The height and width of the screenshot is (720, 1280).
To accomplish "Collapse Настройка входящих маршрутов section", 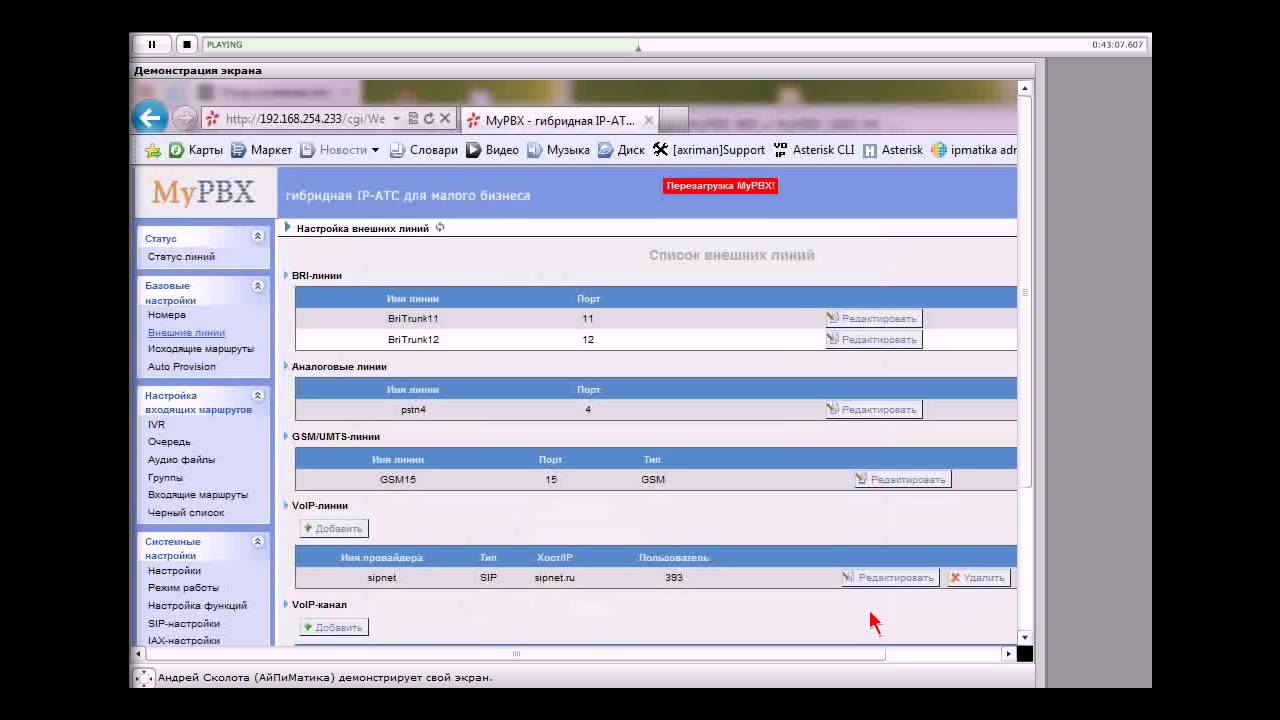I will coord(257,396).
